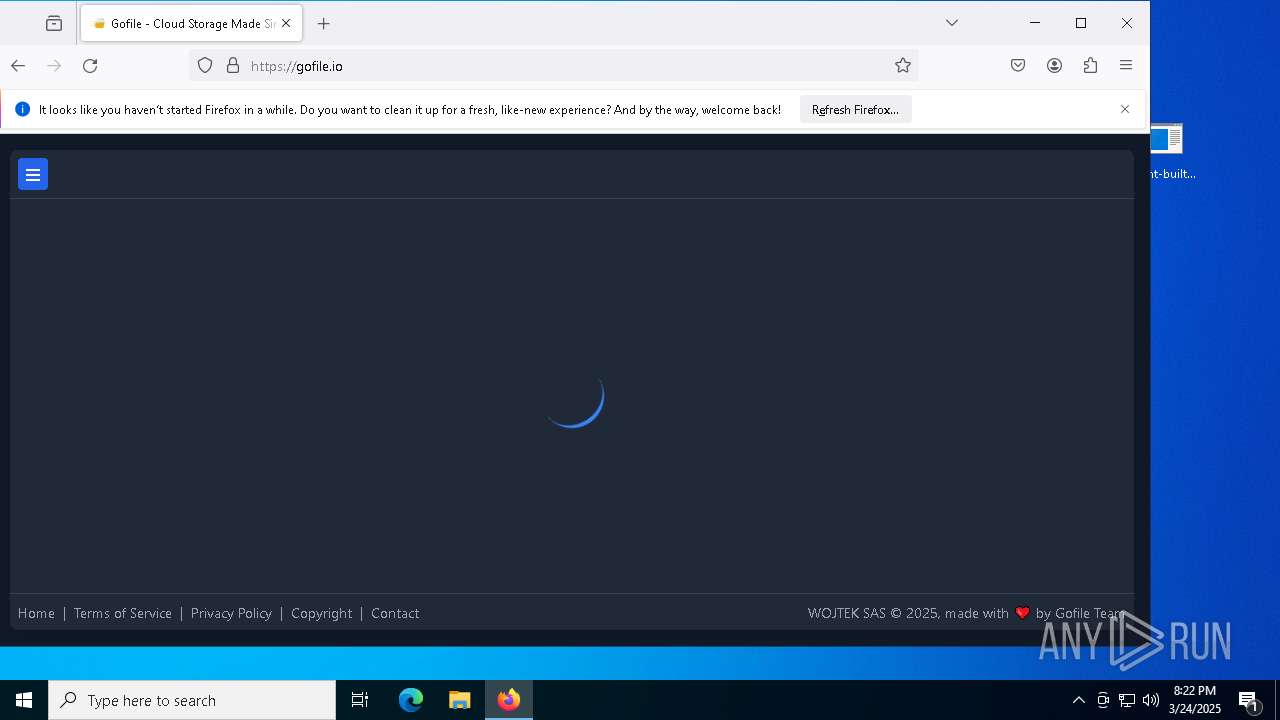
Task: Select the Firefox taskbar icon
Action: 509,700
